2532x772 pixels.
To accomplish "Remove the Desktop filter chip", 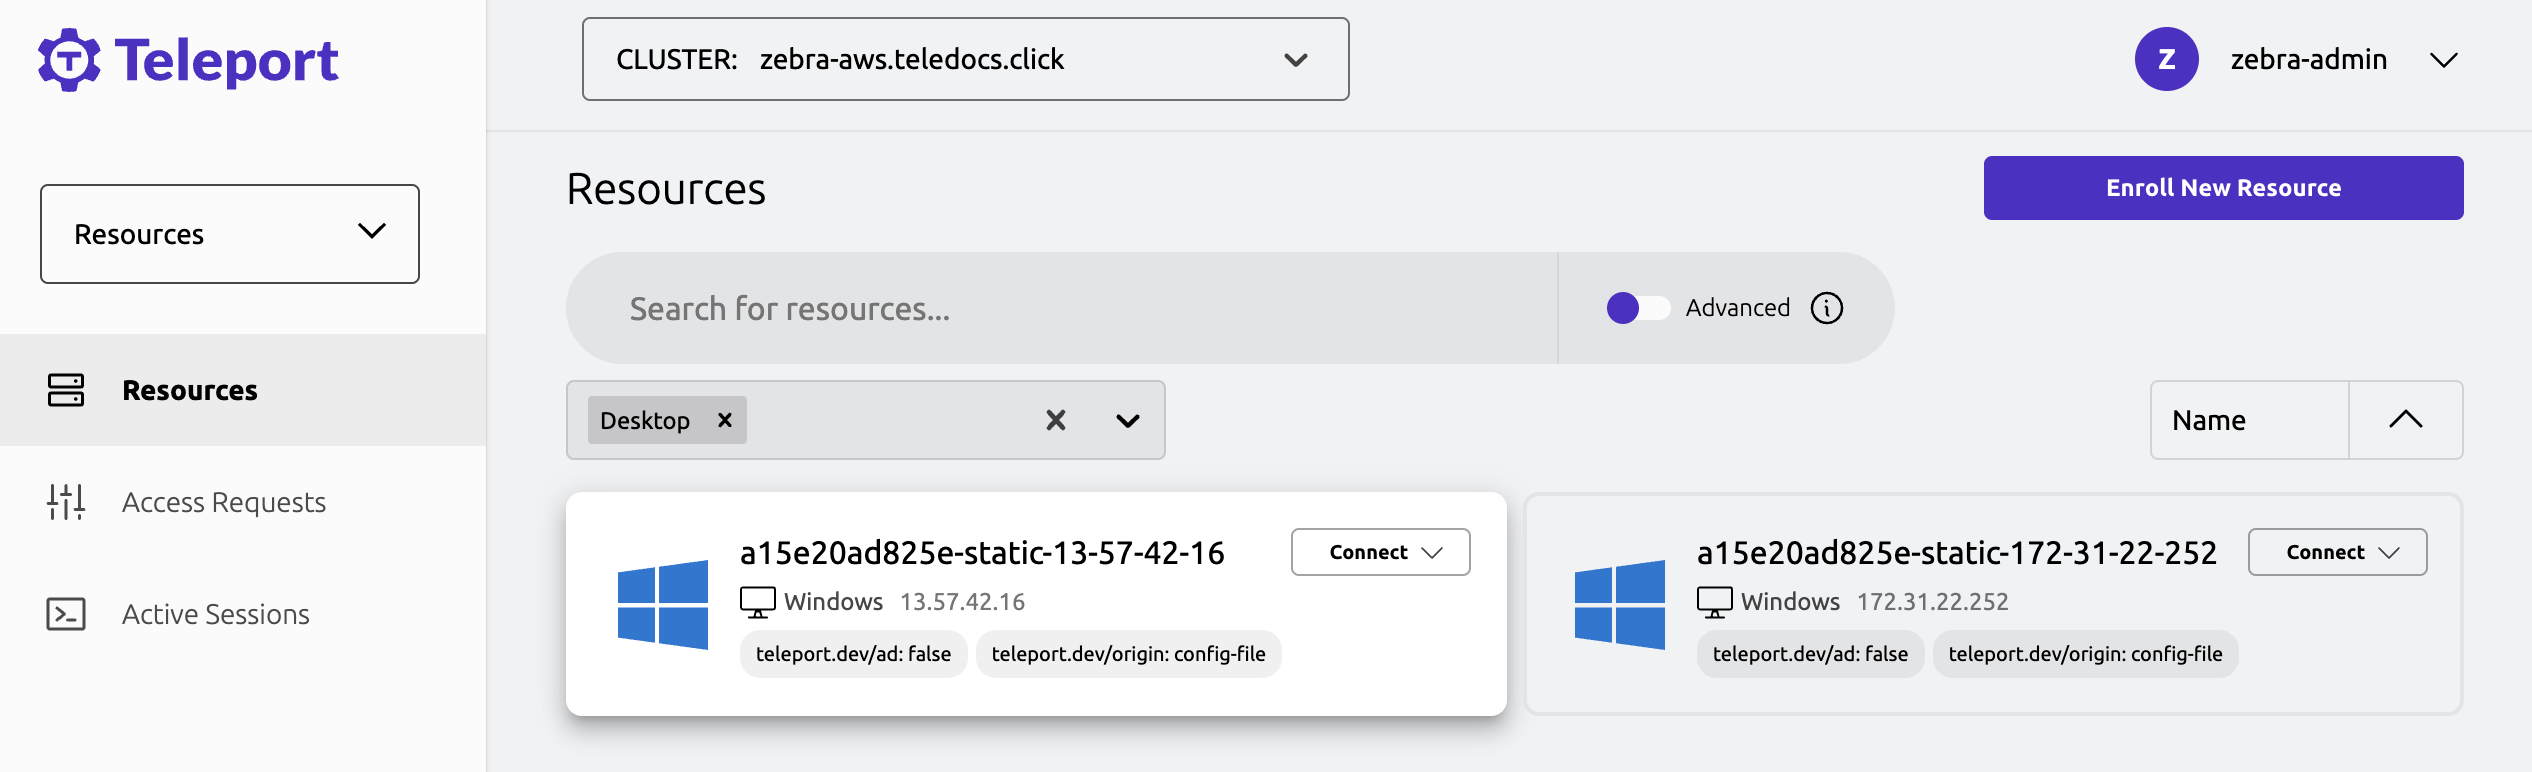I will click(725, 420).
